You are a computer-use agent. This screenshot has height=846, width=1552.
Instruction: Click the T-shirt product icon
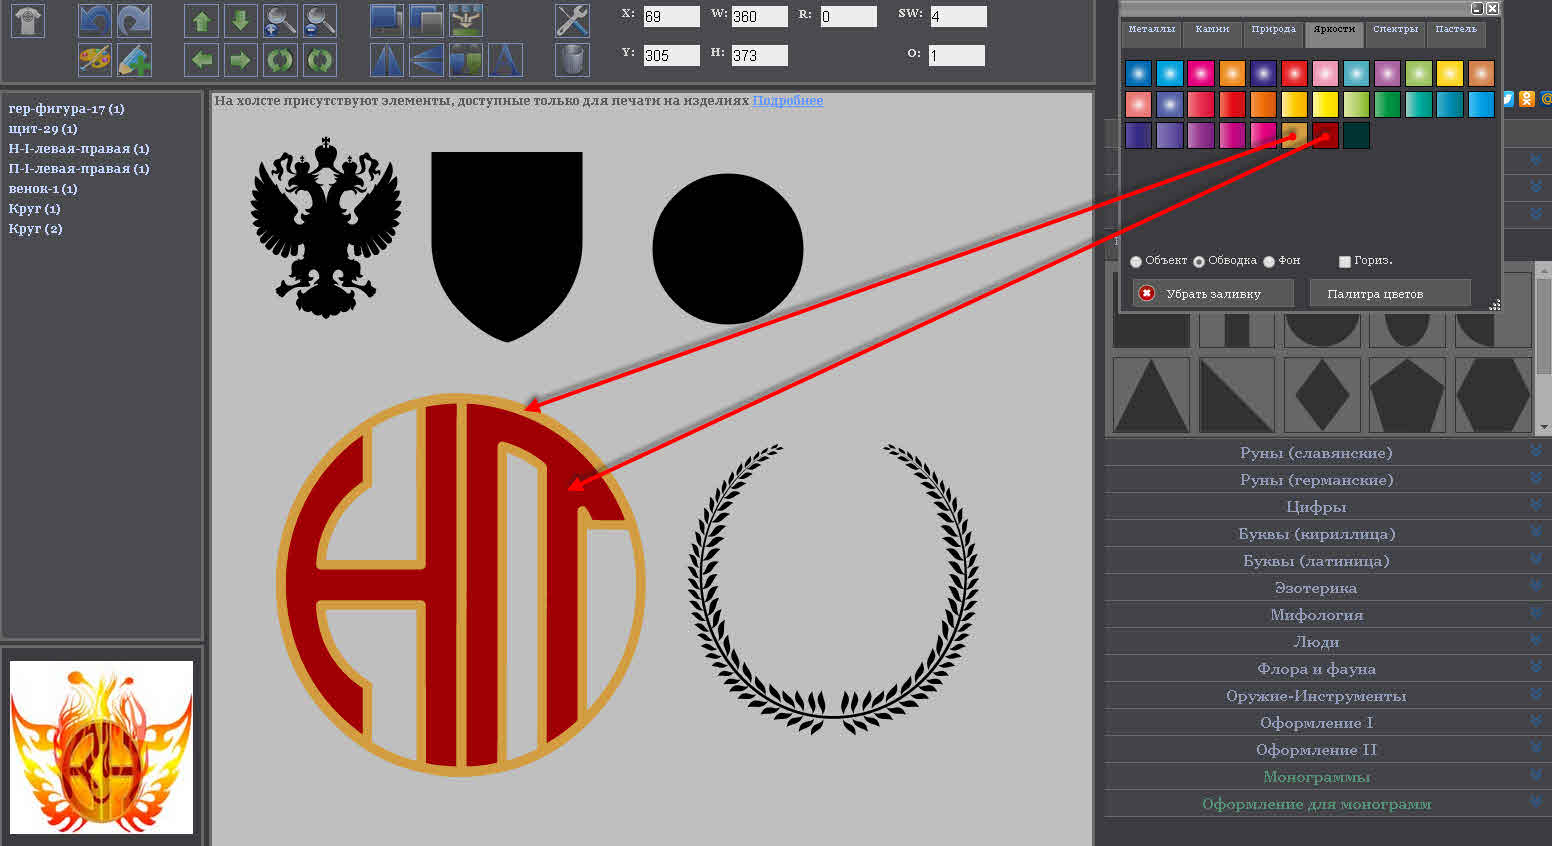point(28,20)
